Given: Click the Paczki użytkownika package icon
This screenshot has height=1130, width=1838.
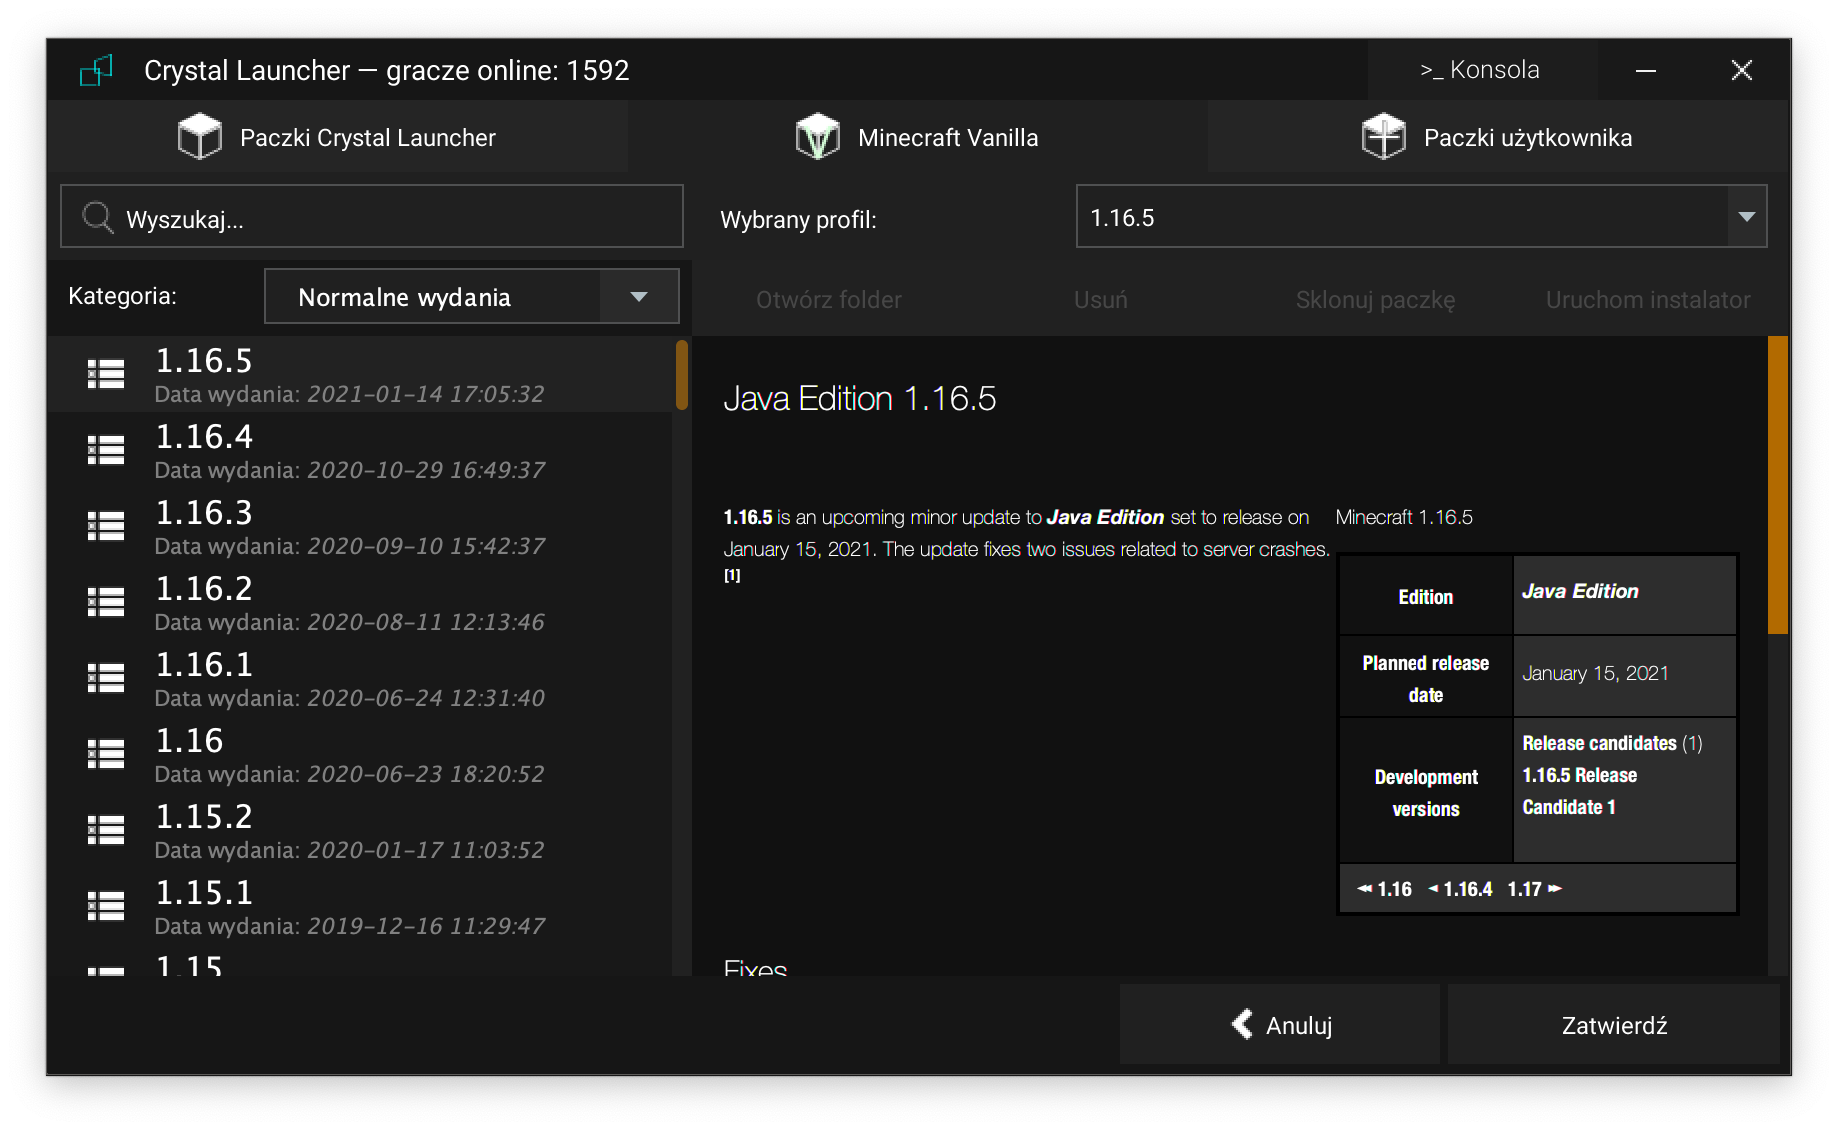Looking at the screenshot, I should tap(1383, 137).
